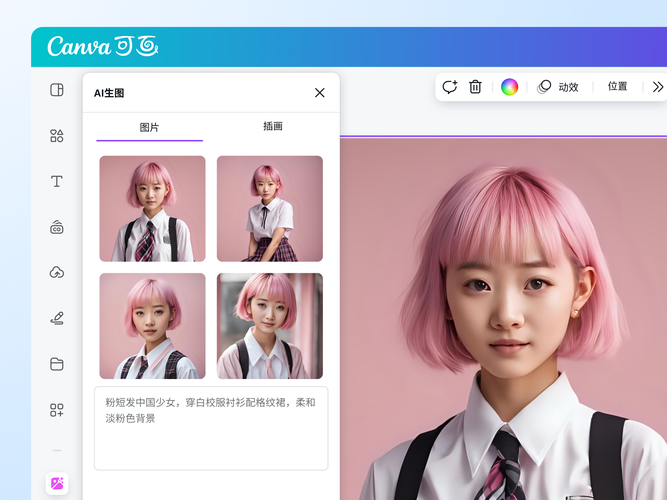This screenshot has height=500, width=667.
Task: Close the AI生图 panel
Action: pyautogui.click(x=319, y=92)
